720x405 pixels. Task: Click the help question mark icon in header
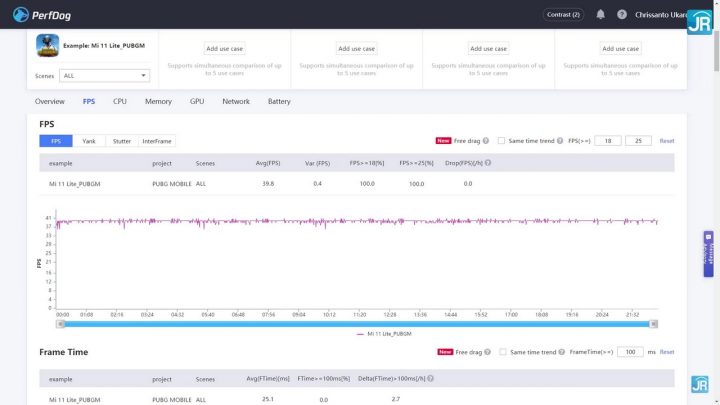(622, 15)
